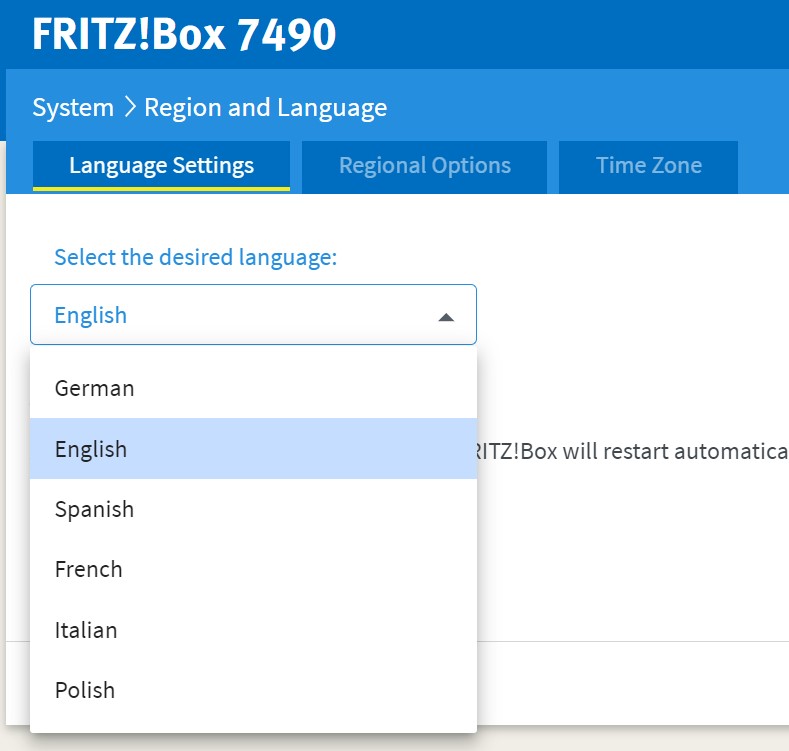Switch to the Regional Options tab
The width and height of the screenshot is (789, 751).
[424, 166]
